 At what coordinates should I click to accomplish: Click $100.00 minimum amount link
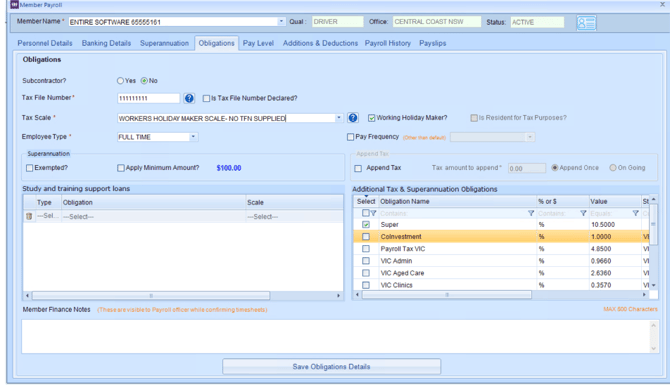[x=229, y=168]
